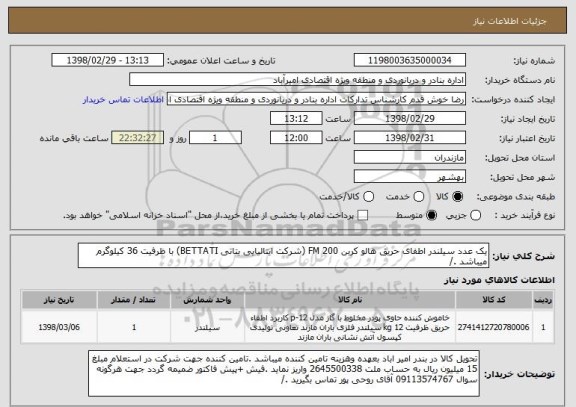Click the تاریخ ایجاد نیاز date field

410,119
